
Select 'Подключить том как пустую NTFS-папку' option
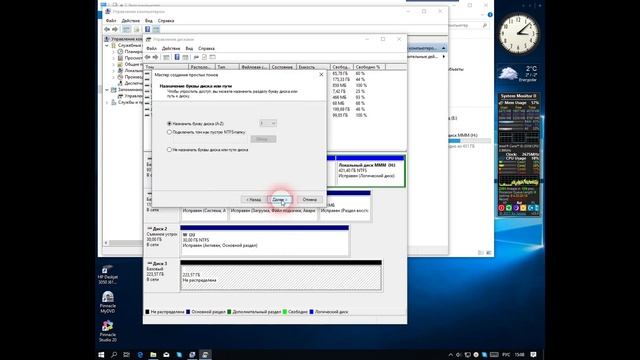coord(169,132)
